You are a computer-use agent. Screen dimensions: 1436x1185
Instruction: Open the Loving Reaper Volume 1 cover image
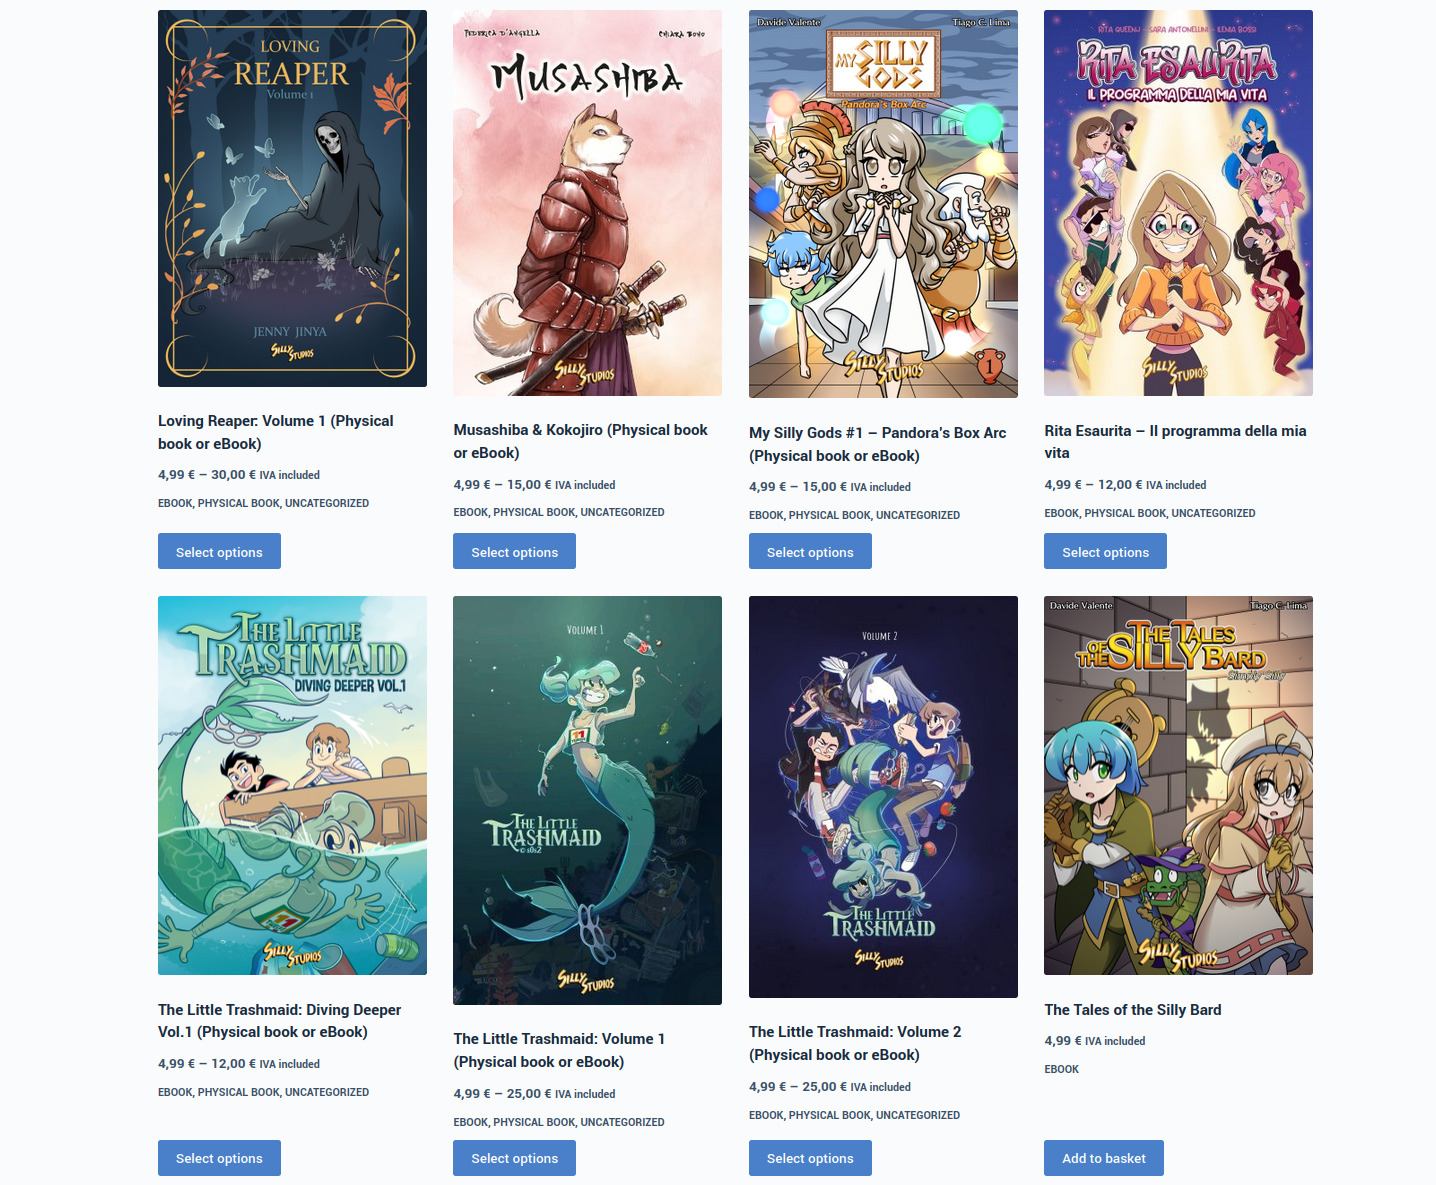(x=292, y=198)
